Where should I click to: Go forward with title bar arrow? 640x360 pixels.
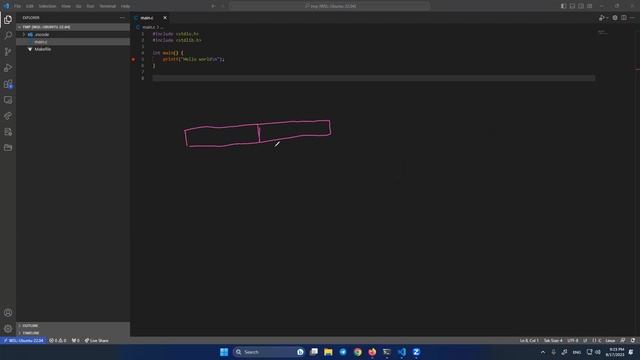pyautogui.click(x=222, y=6)
